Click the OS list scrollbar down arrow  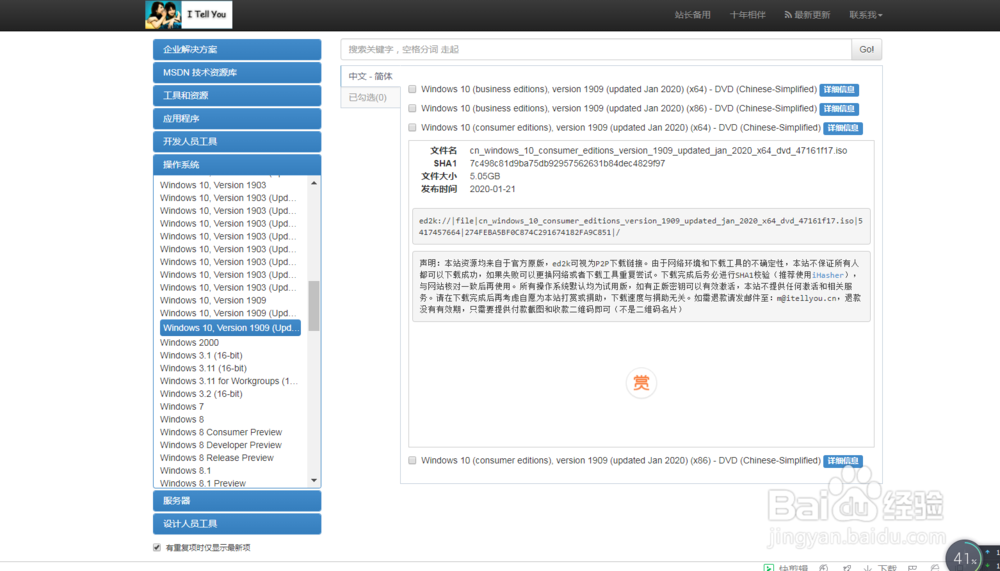314,481
